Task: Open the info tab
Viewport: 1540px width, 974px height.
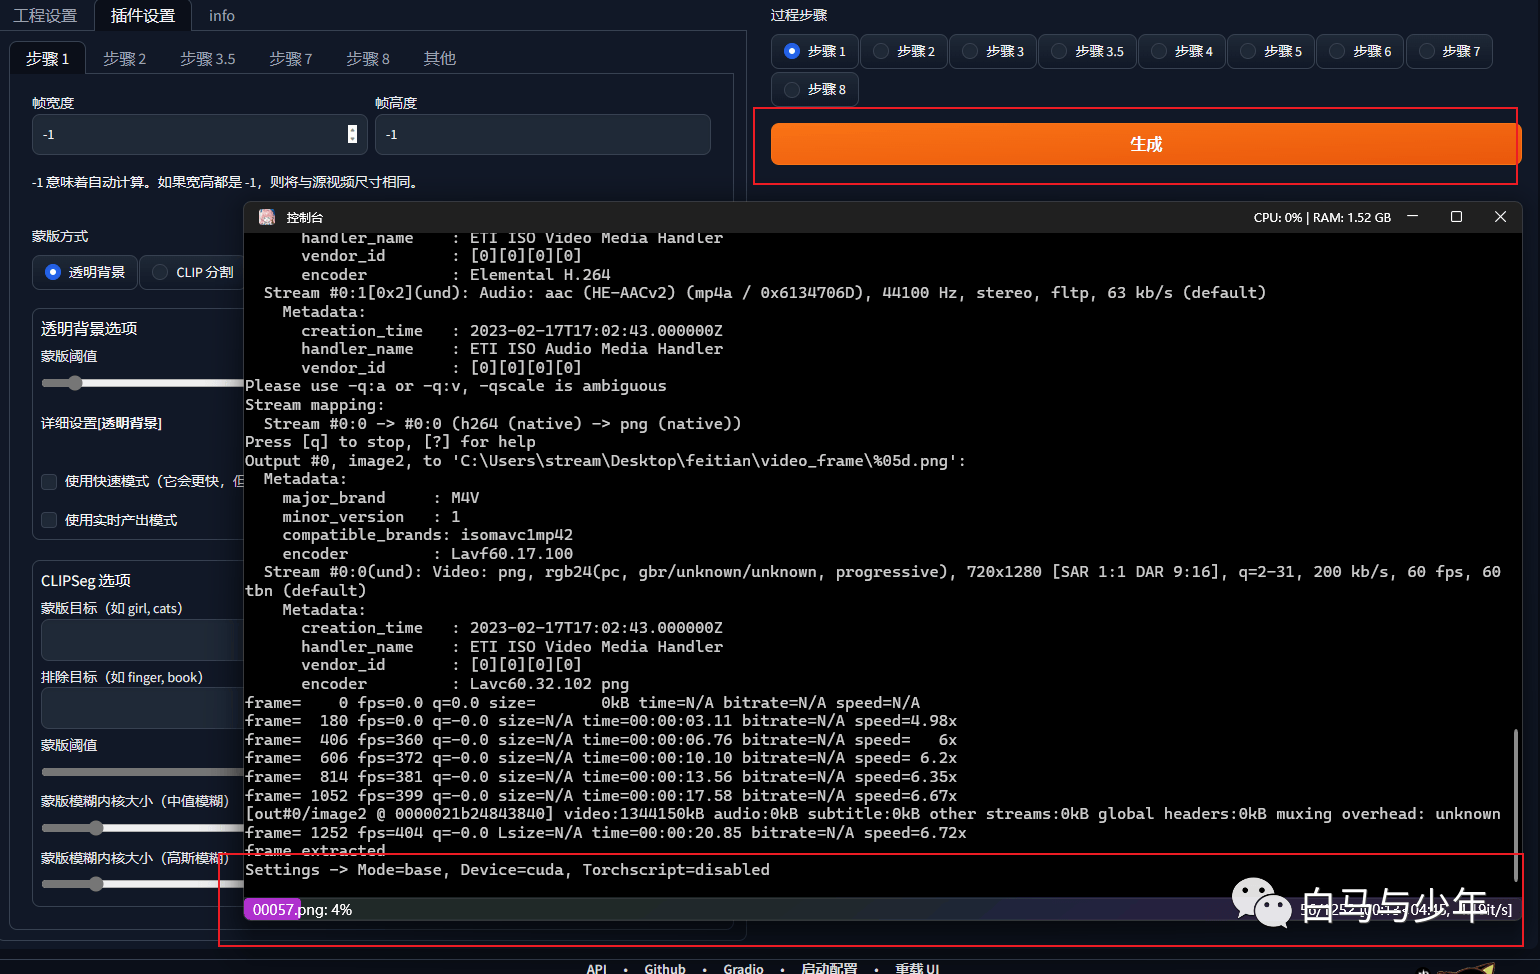Action: coord(222,16)
